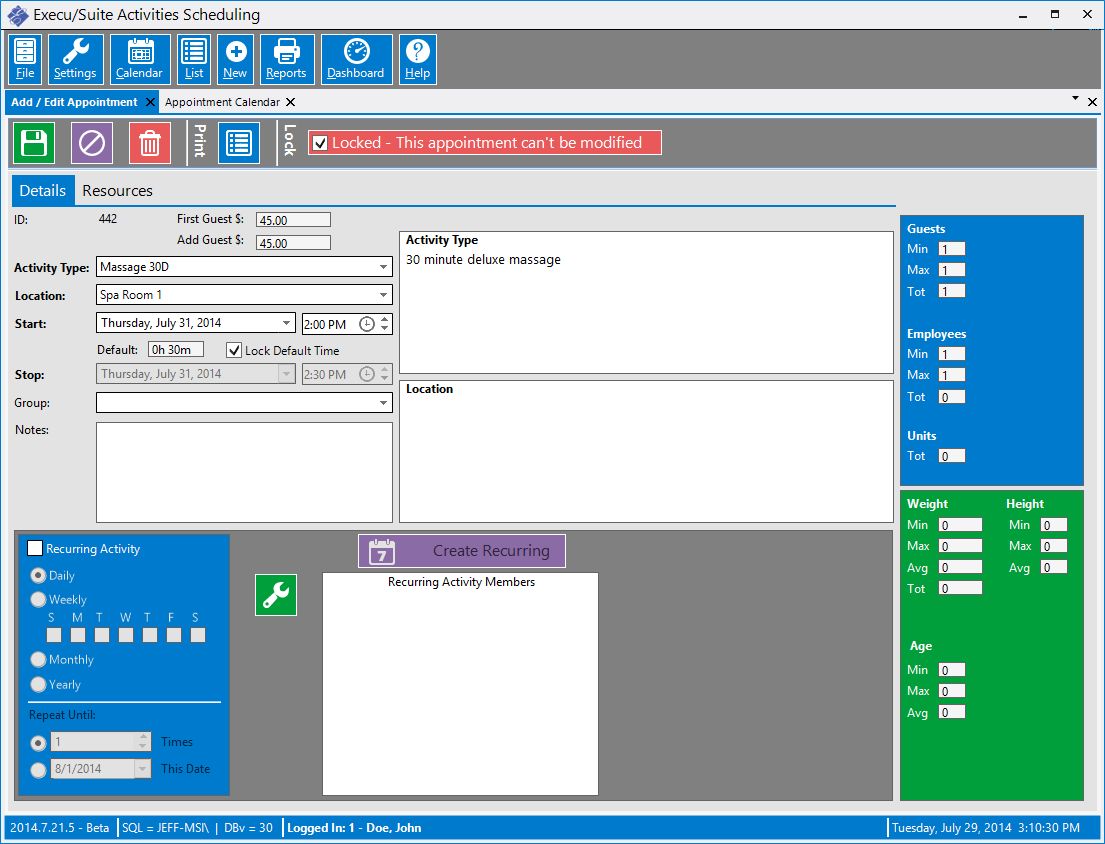Viewport: 1105px width, 844px height.
Task: Toggle Lock Default Time checkbox
Action: pos(234,350)
